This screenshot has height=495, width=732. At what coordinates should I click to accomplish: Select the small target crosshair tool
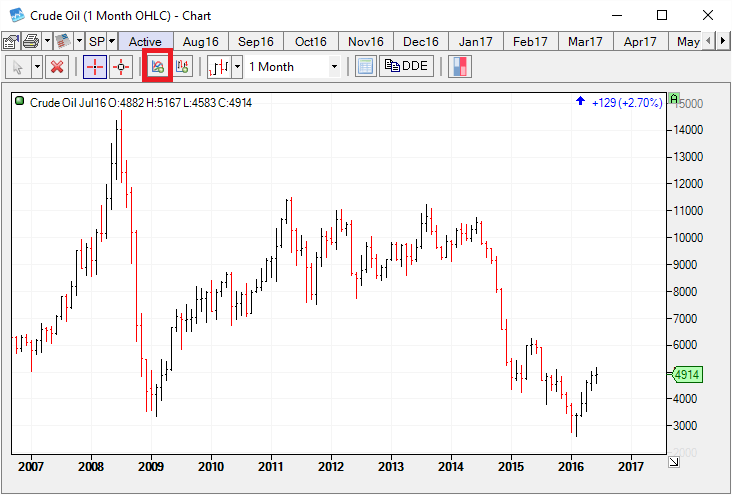121,67
